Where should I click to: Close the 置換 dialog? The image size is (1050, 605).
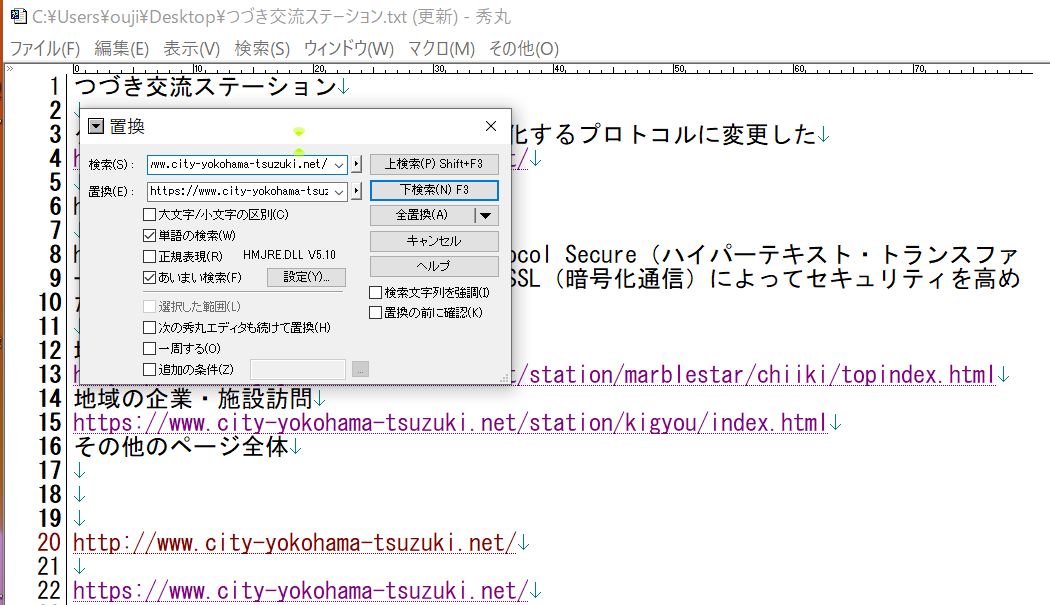click(x=491, y=126)
